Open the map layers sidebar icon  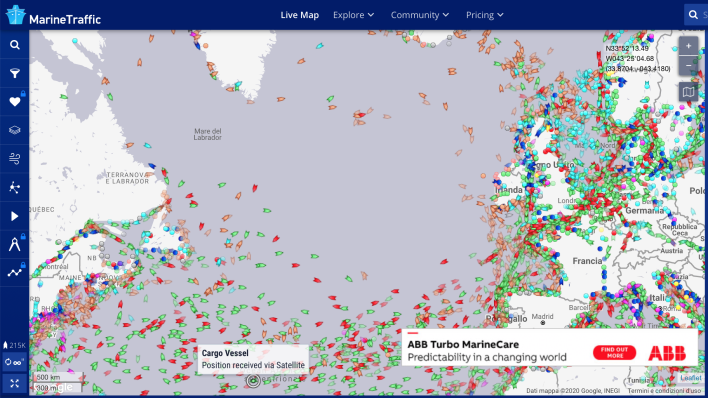click(14, 130)
